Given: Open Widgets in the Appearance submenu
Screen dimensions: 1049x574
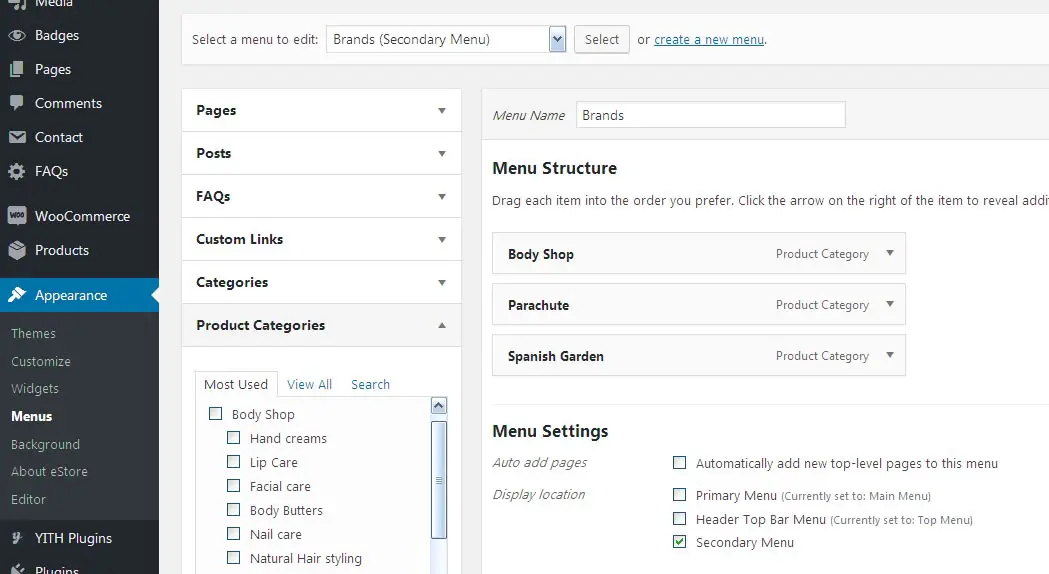Looking at the screenshot, I should pos(35,389).
